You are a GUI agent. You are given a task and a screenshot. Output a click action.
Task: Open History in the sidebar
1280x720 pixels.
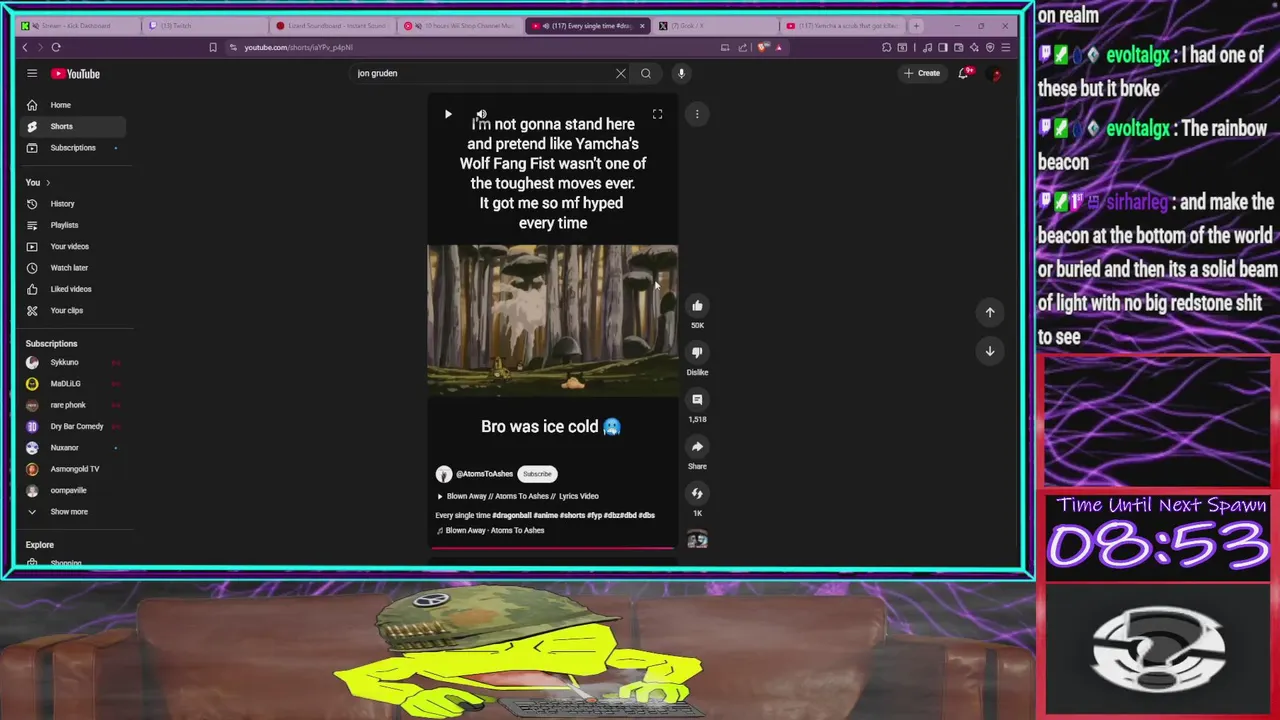point(72,204)
